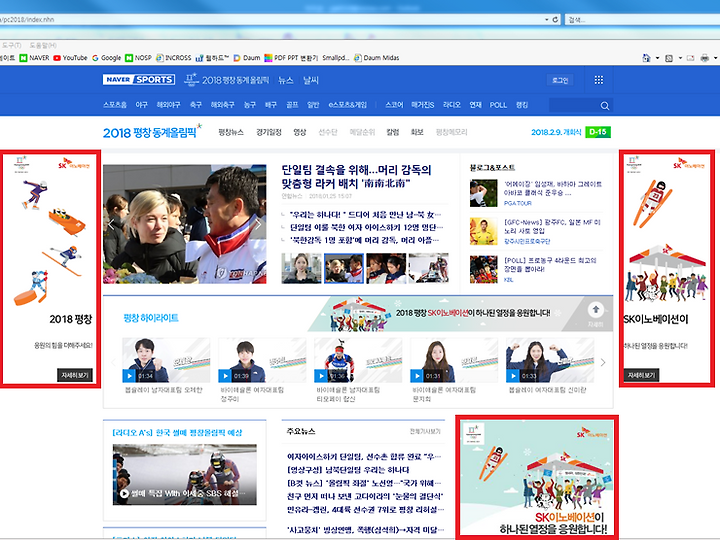Screen dimensions: 720x540
Task: Select 축구 in sports navigation
Action: click(196, 105)
